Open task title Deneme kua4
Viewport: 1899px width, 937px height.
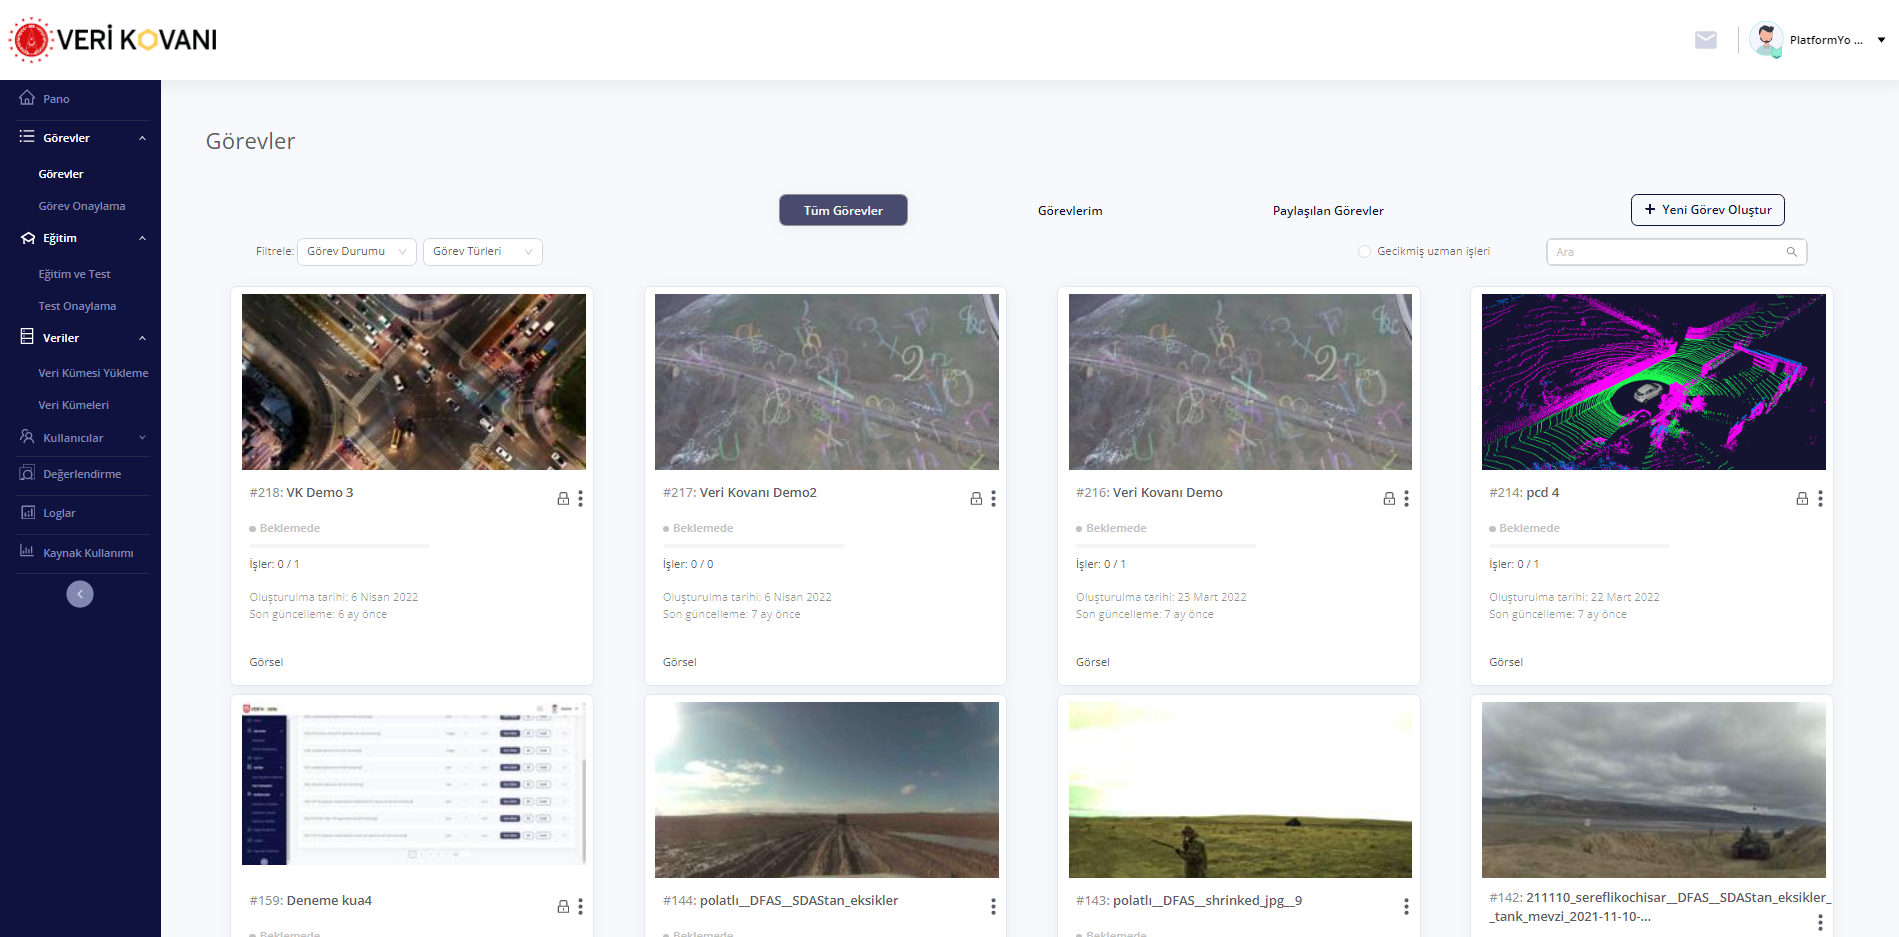click(x=329, y=900)
